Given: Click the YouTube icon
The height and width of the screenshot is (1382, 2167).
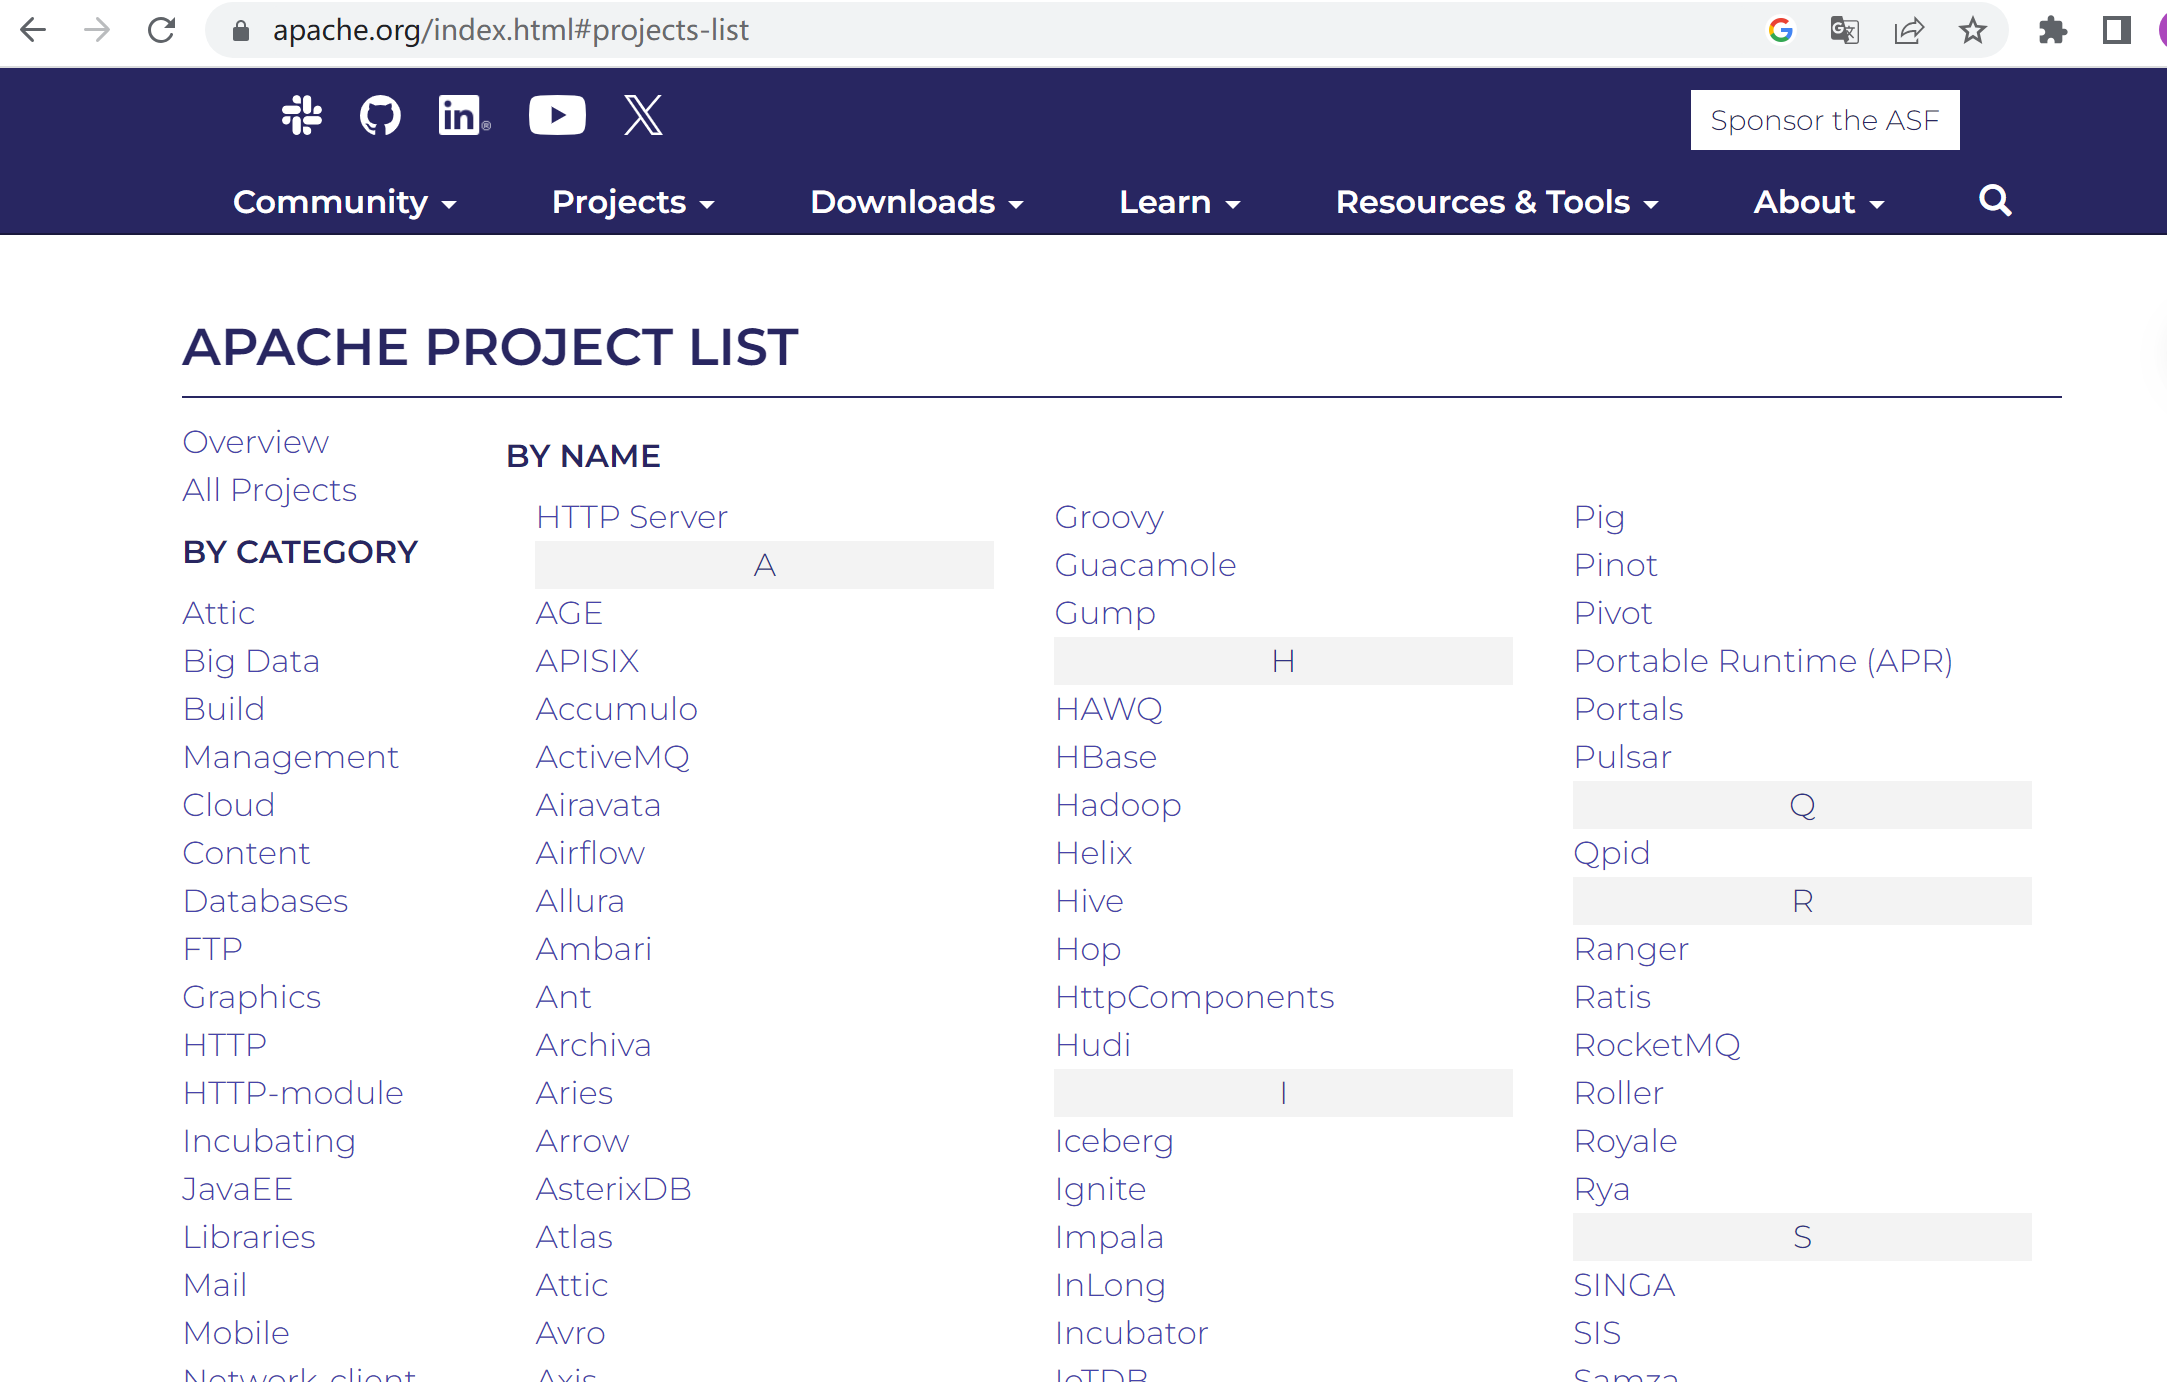Looking at the screenshot, I should (x=557, y=116).
